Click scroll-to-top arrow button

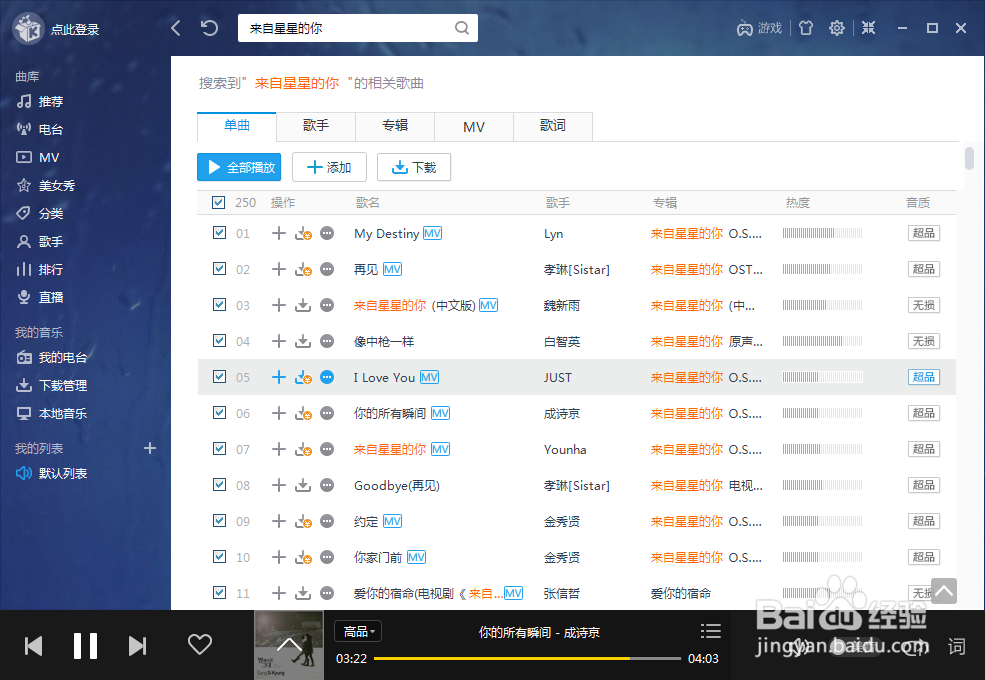tap(944, 591)
